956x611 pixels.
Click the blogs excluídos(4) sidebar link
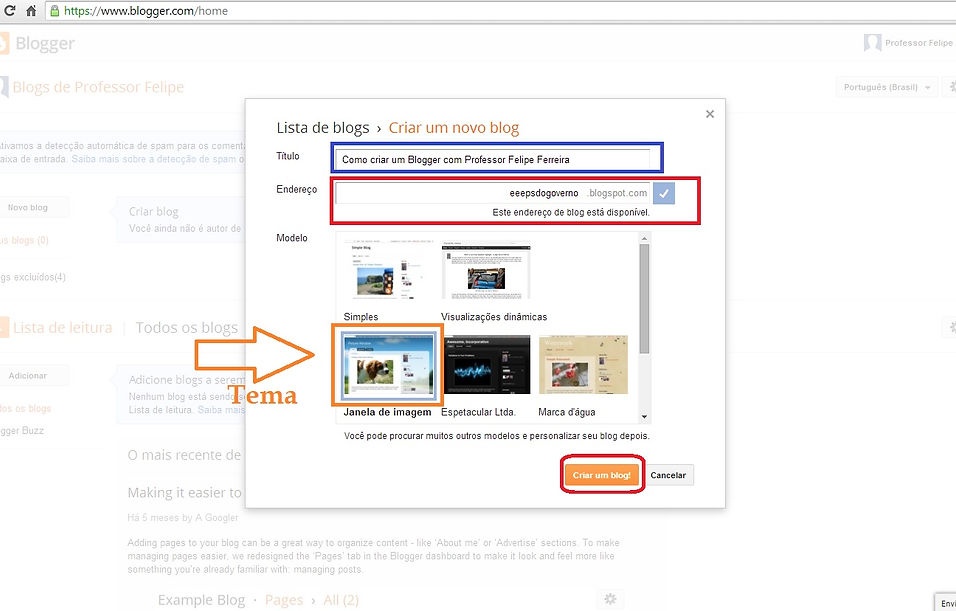pyautogui.click(x=33, y=277)
